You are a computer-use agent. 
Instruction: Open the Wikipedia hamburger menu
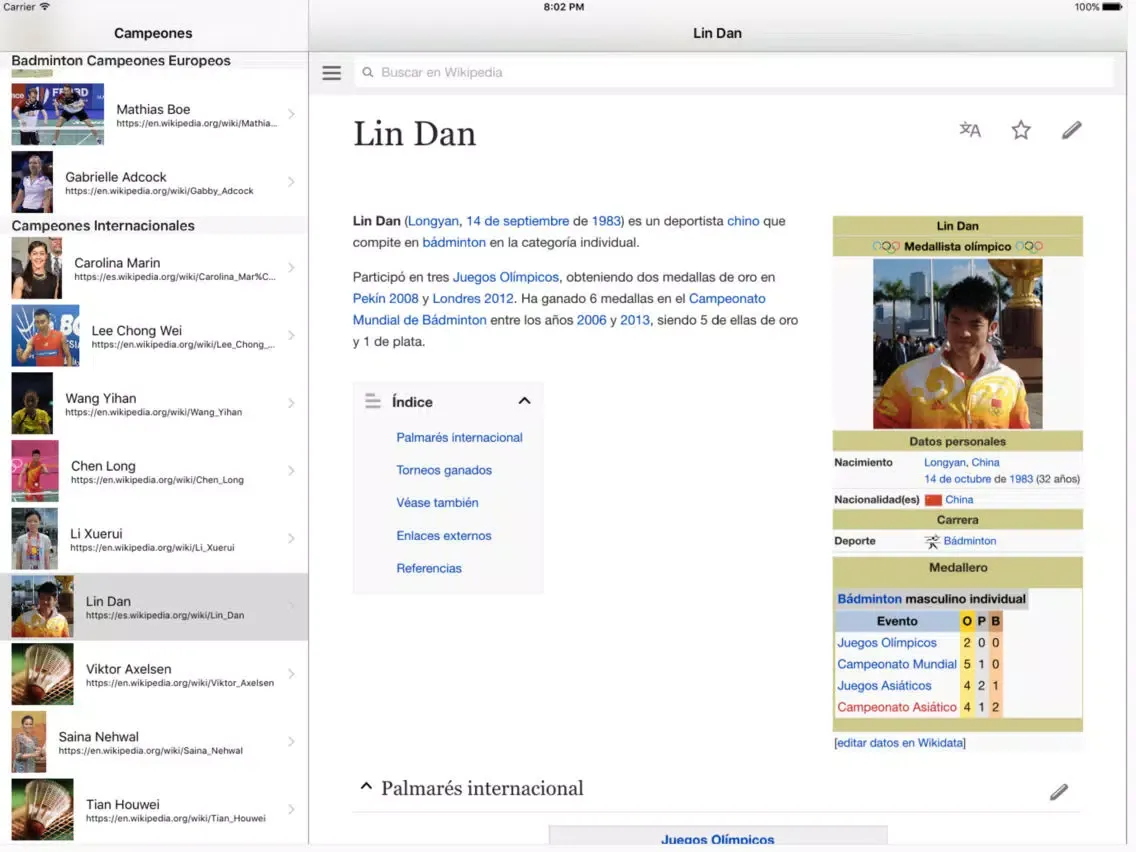tap(331, 72)
